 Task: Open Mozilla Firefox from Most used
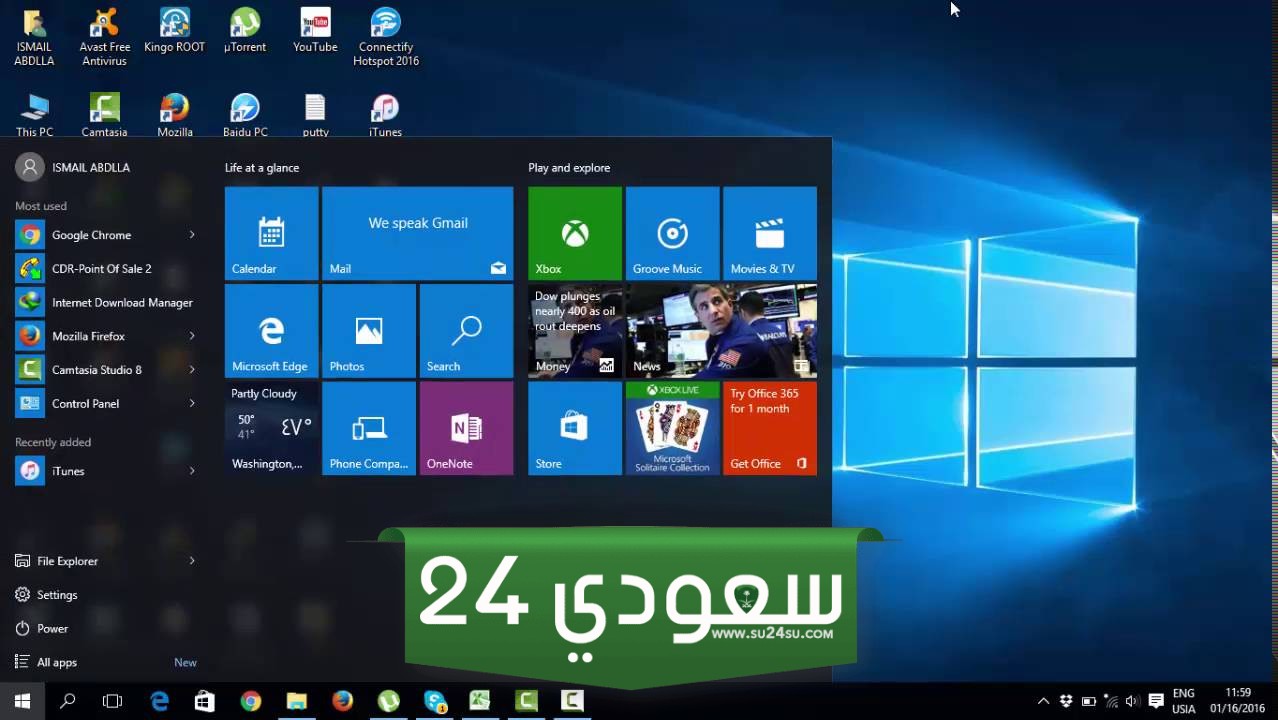click(106, 336)
